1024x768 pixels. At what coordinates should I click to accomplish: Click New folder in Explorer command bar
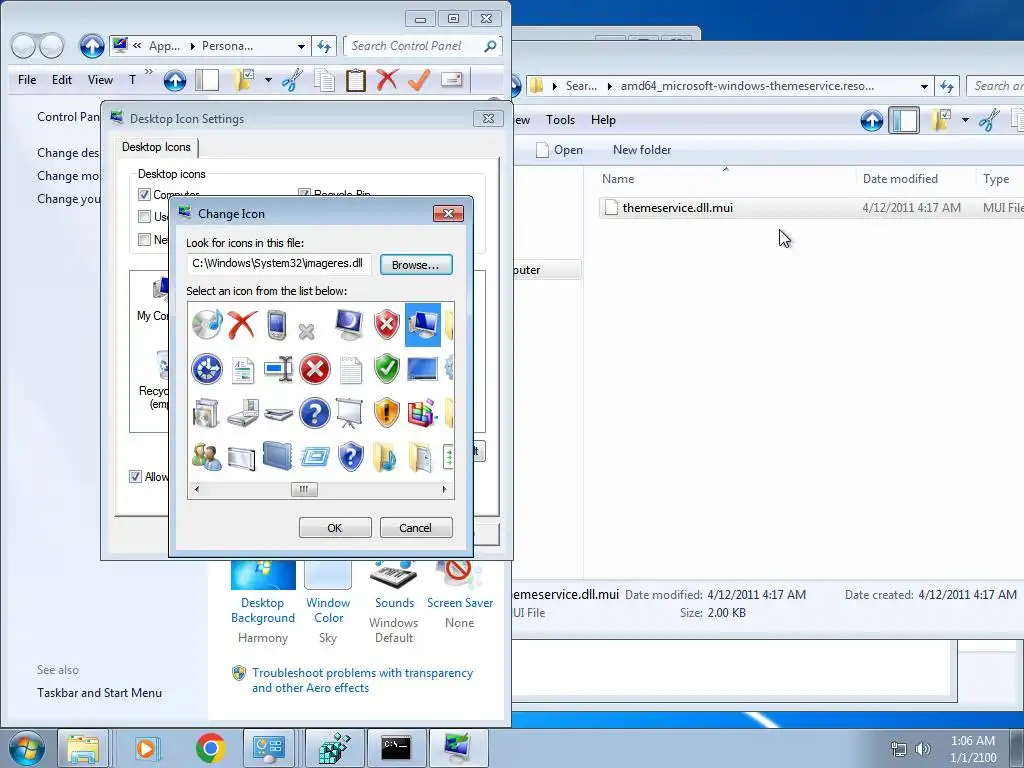tap(642, 150)
